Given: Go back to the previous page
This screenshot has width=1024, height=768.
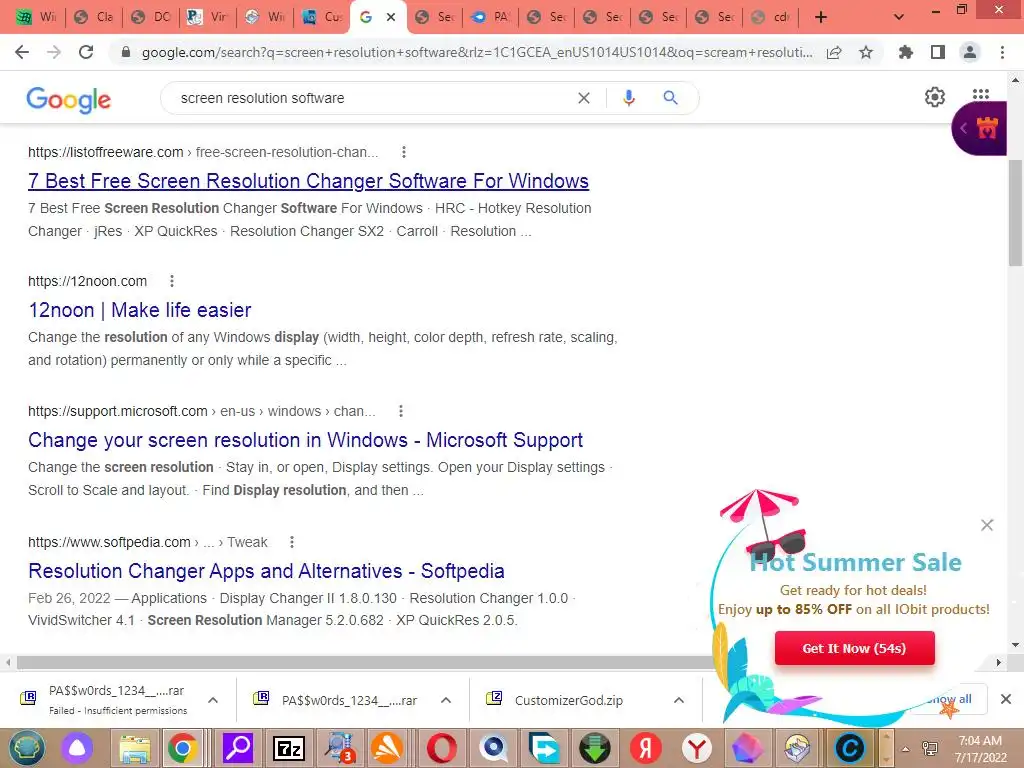Looking at the screenshot, I should click(22, 52).
